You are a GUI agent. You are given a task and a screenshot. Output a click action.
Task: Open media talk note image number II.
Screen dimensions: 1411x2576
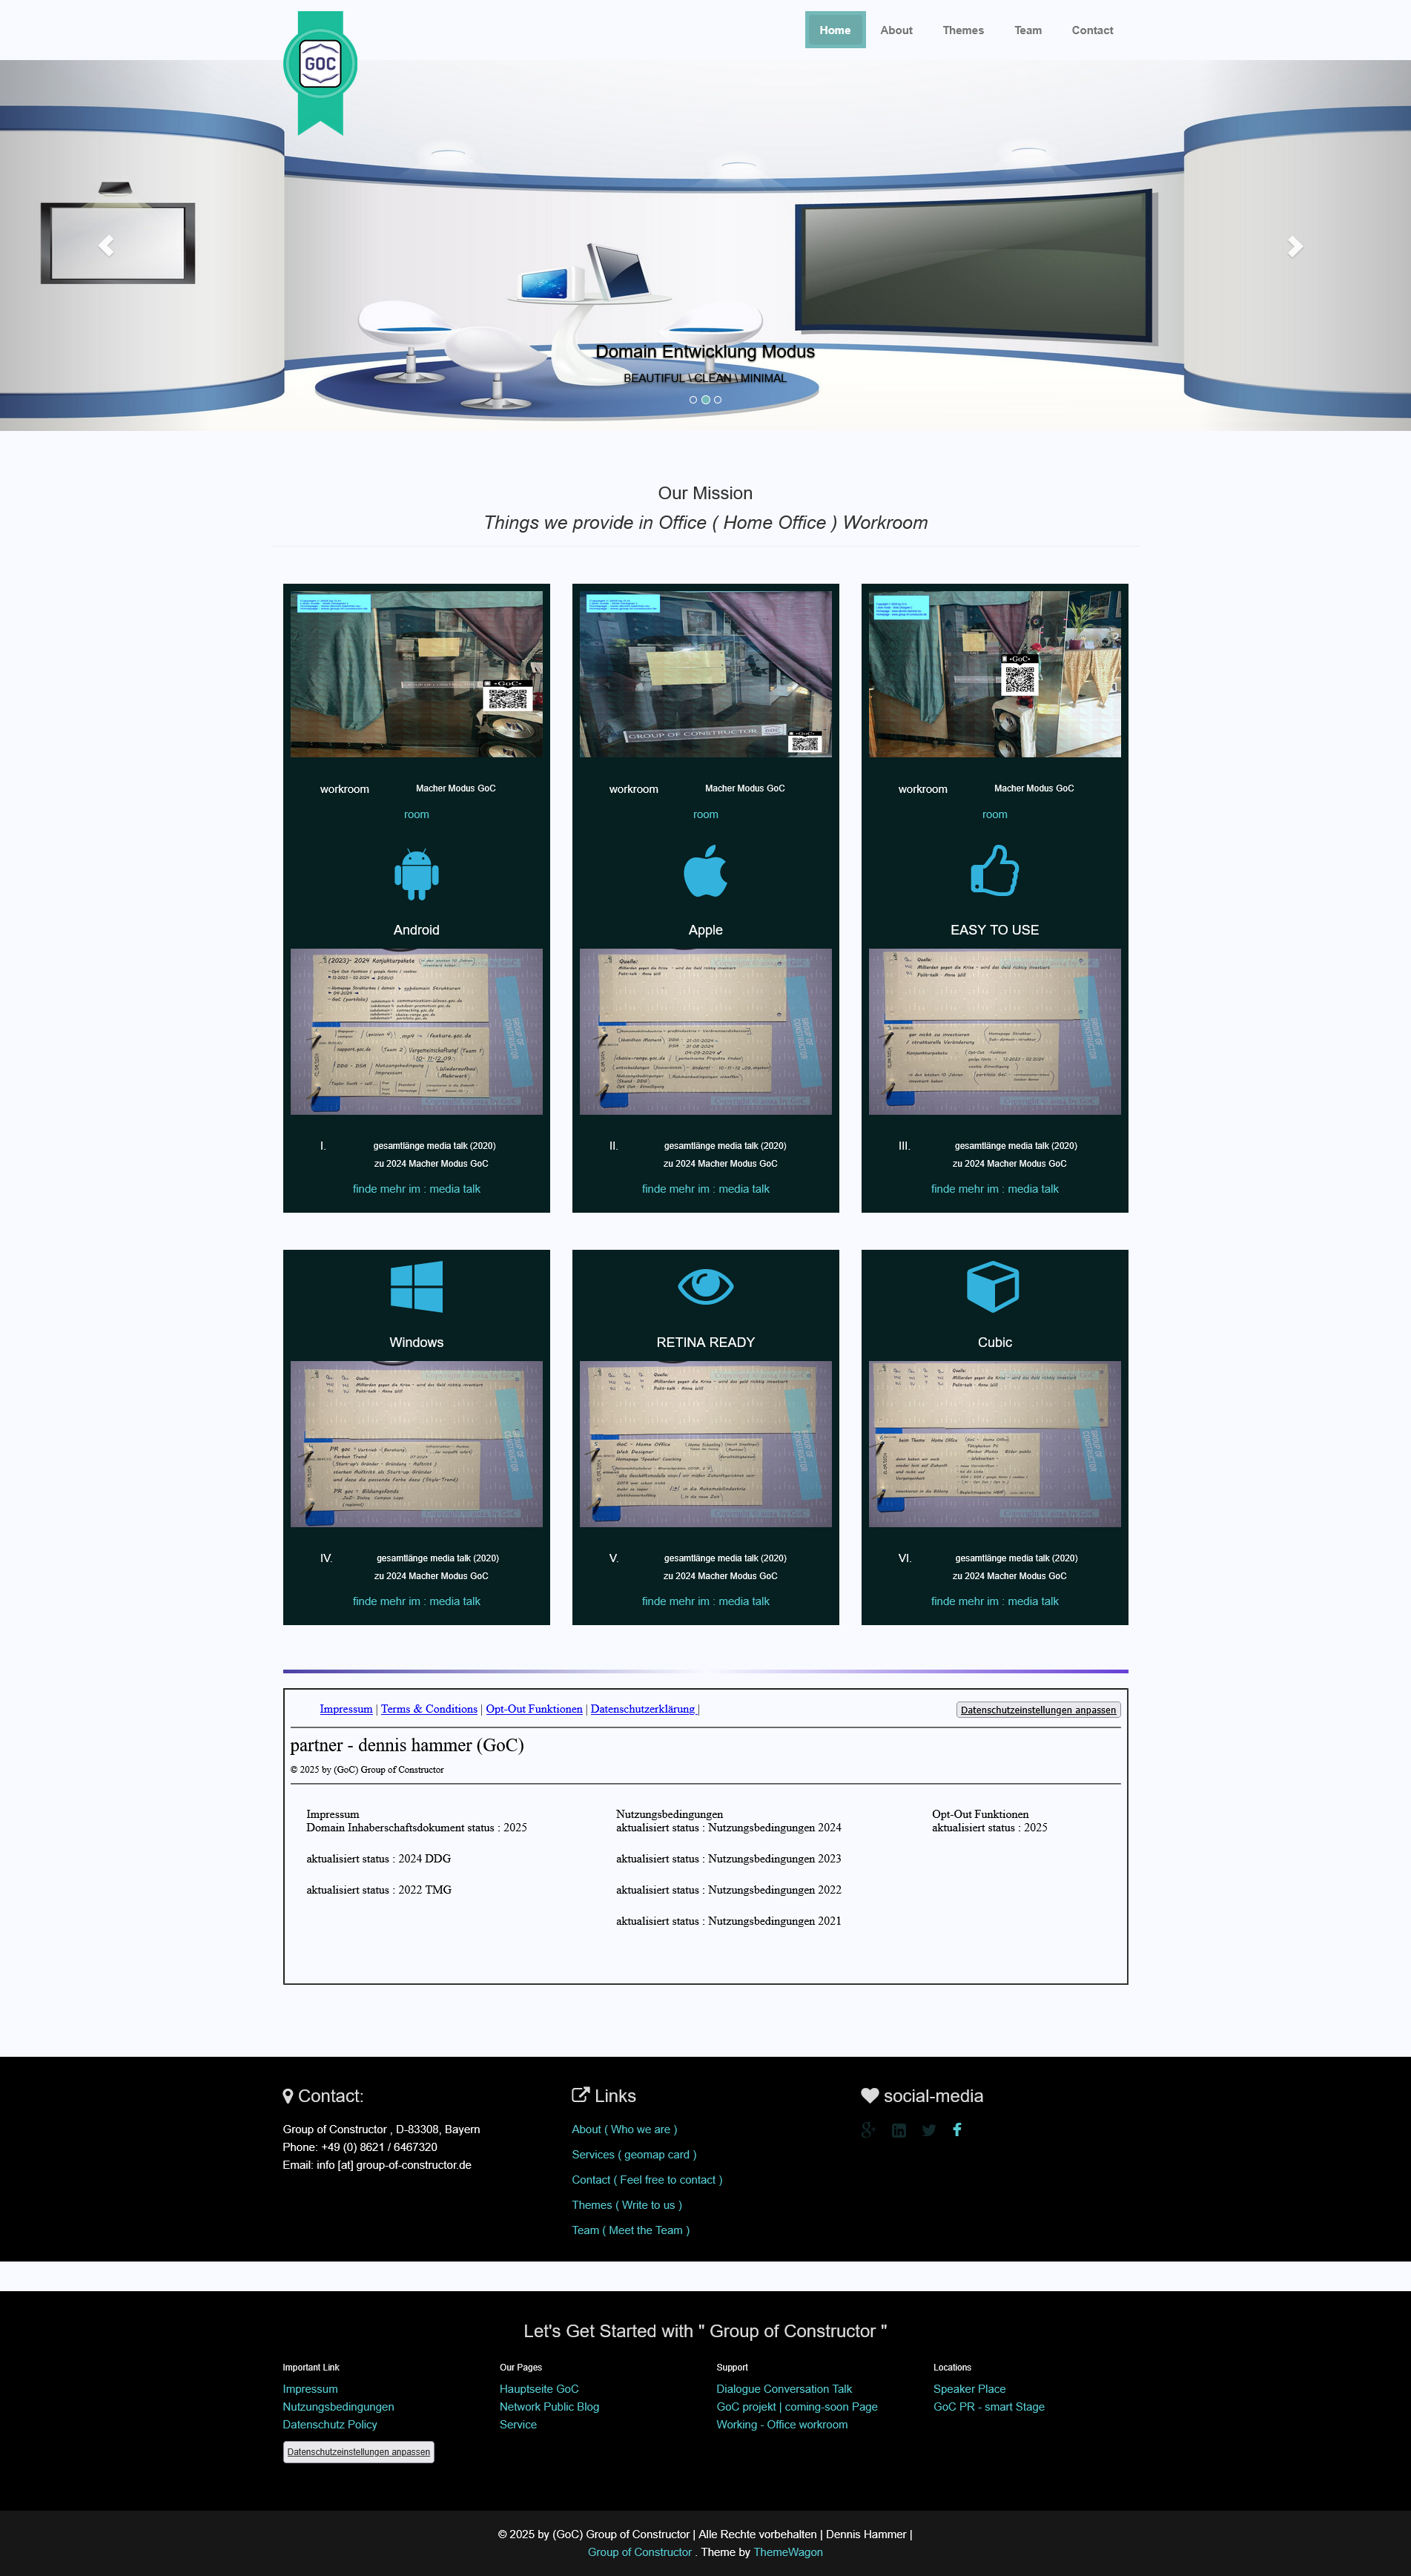click(705, 1031)
